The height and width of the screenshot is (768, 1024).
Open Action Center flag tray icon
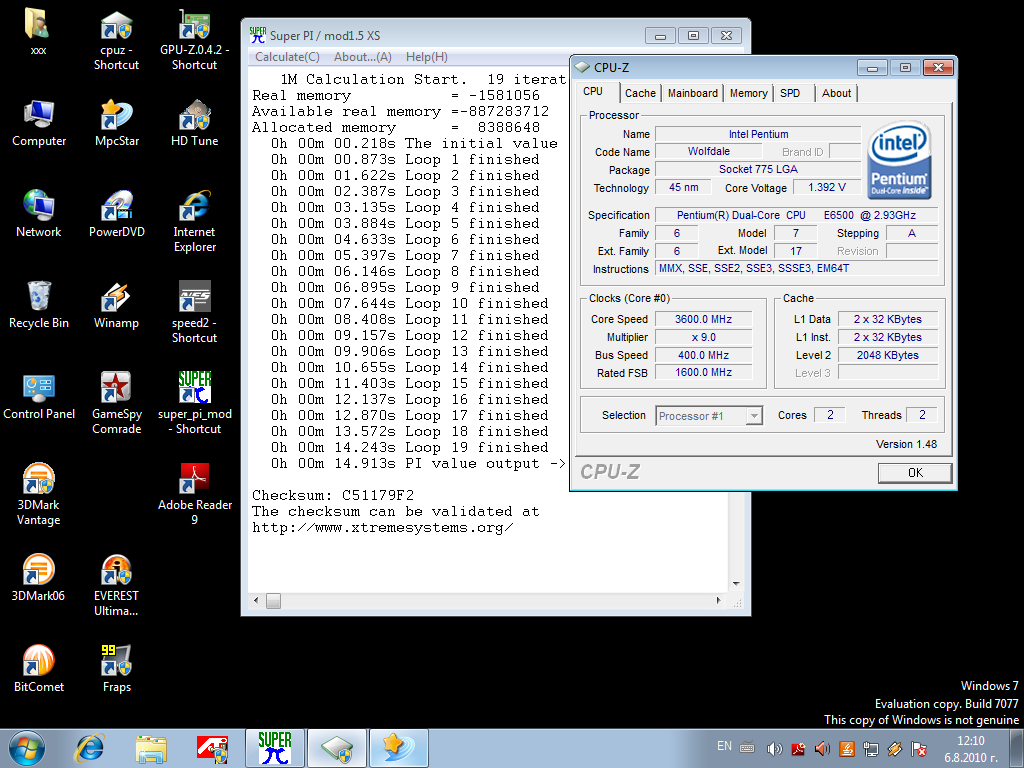point(918,748)
